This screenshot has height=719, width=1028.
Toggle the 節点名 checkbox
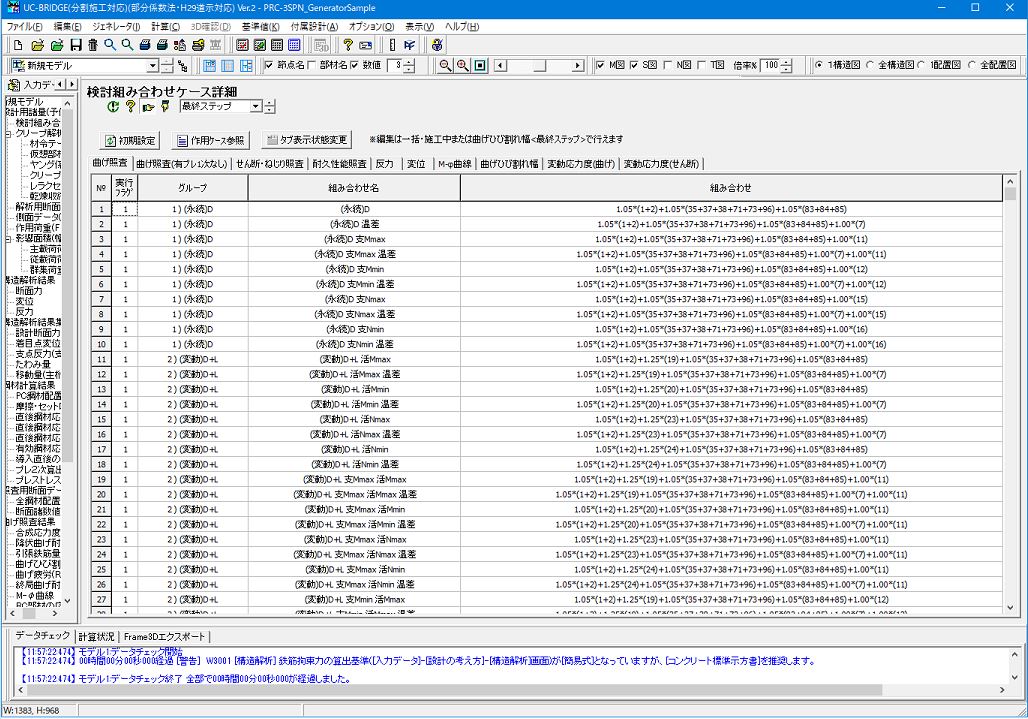click(x=269, y=66)
